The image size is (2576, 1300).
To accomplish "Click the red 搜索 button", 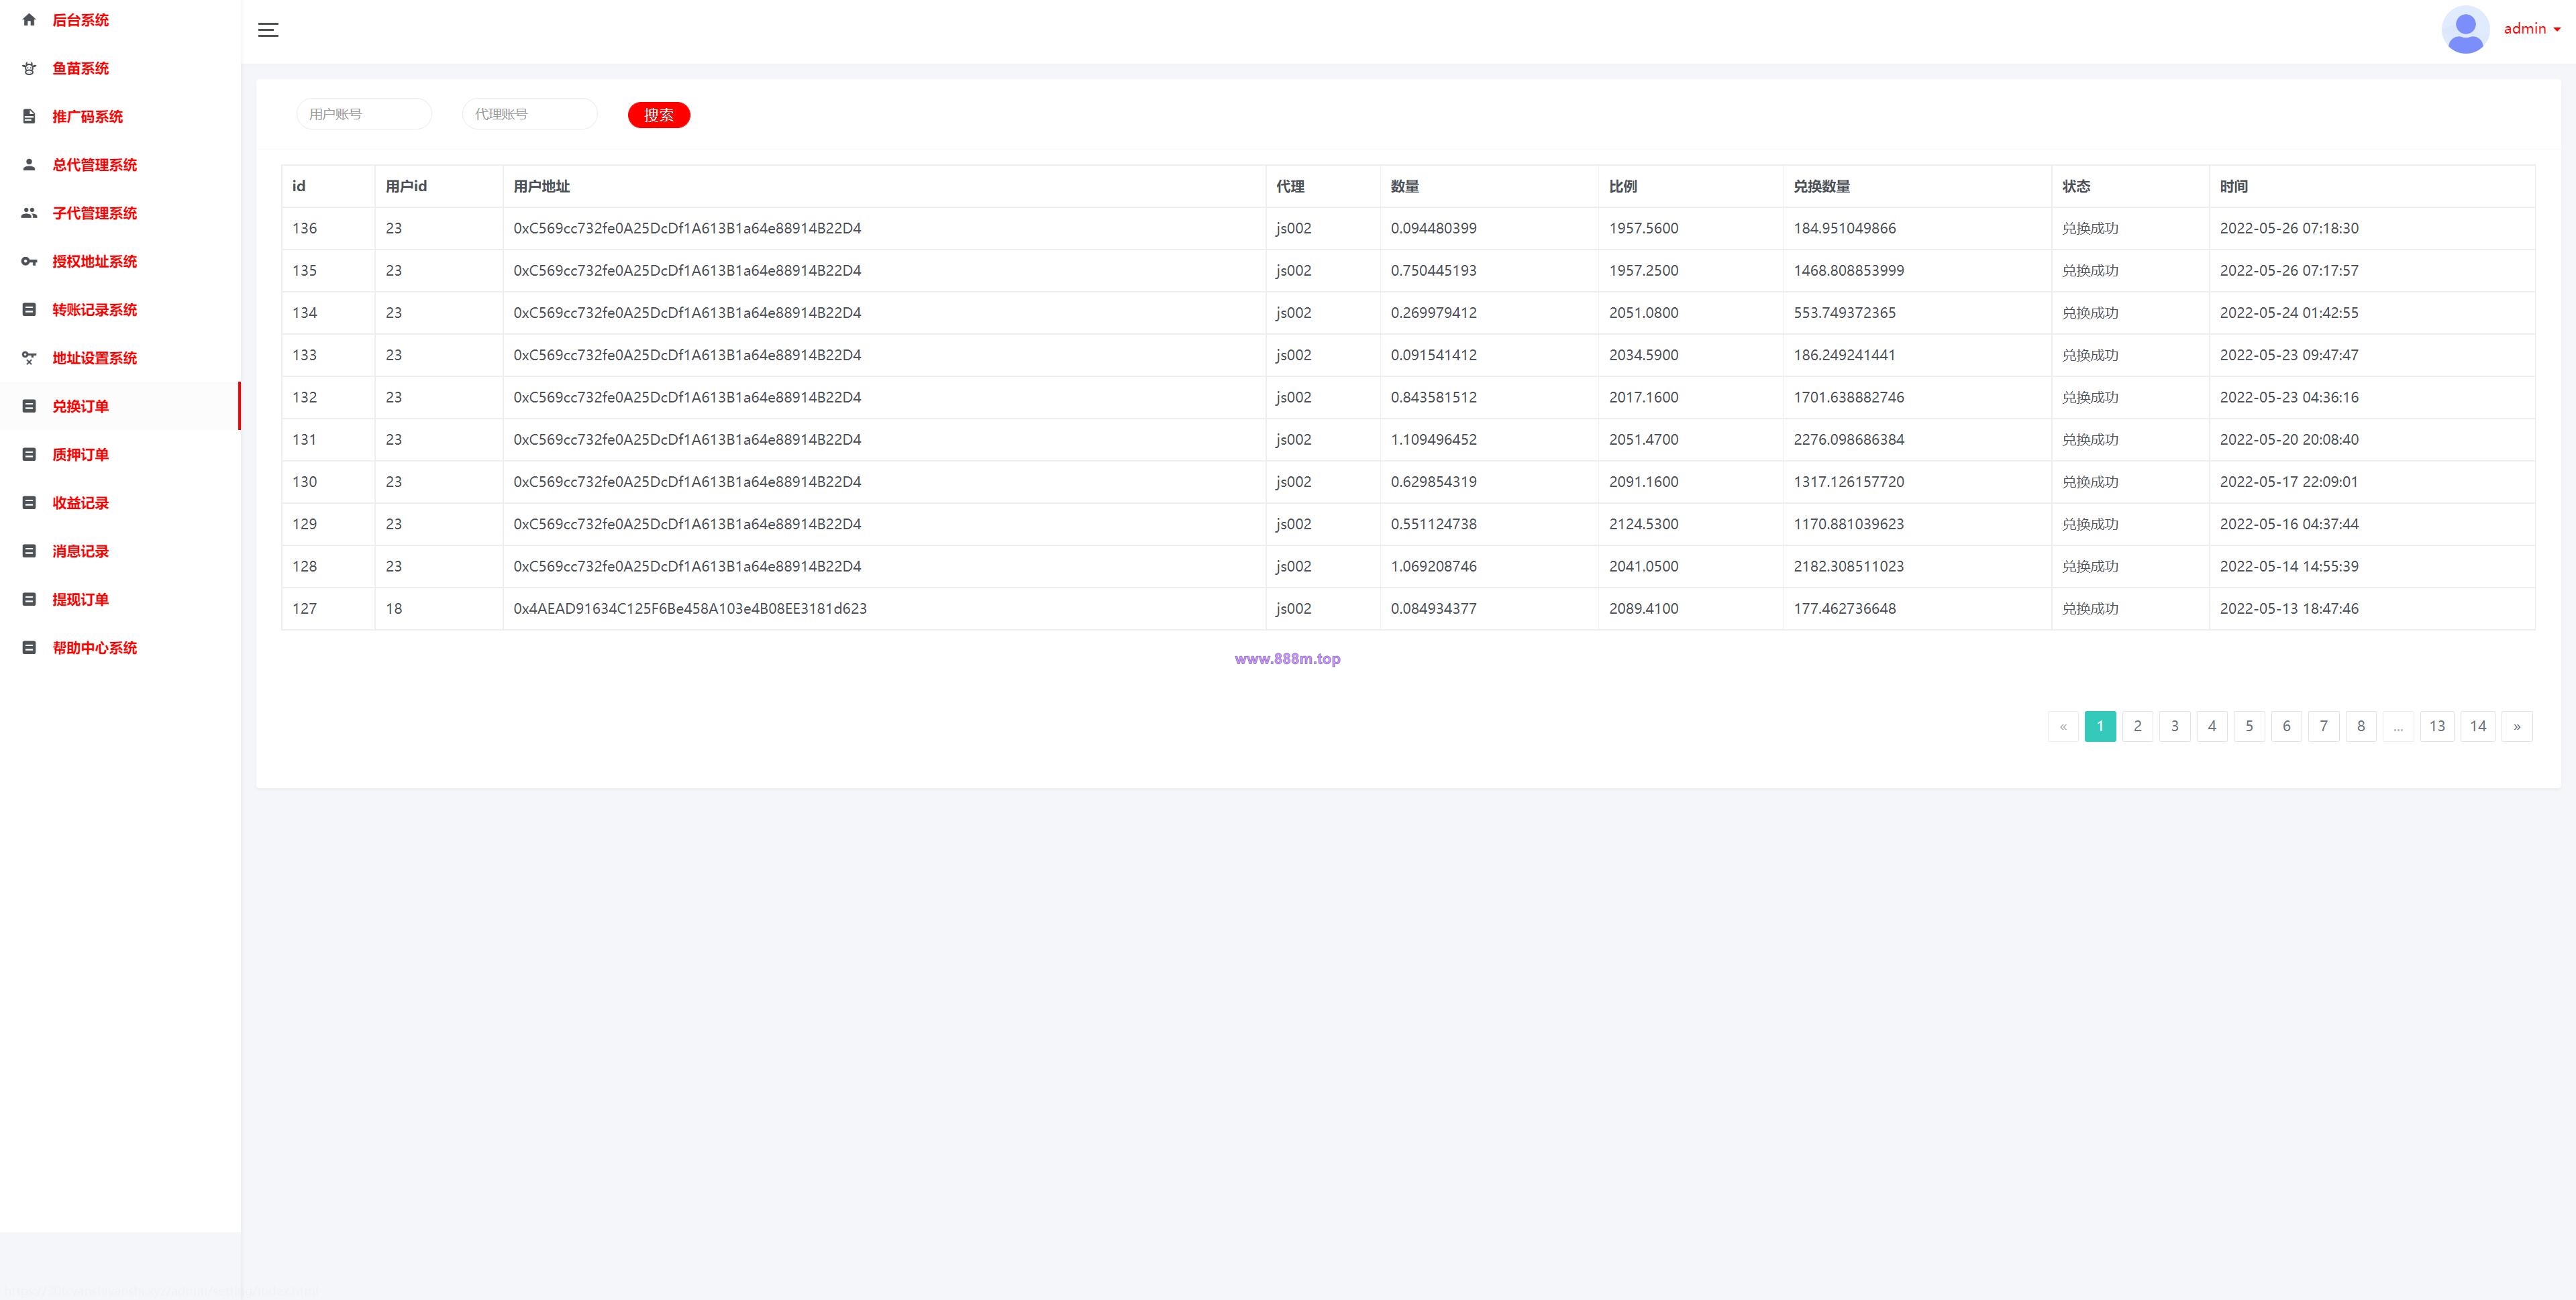I will tap(659, 115).
